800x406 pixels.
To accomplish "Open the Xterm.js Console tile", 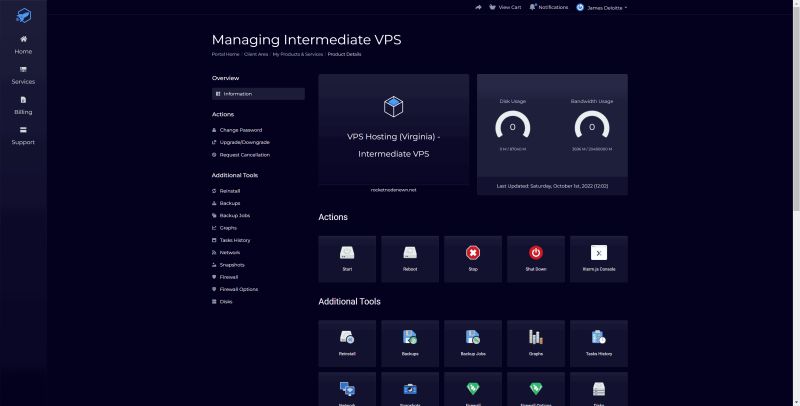I will pyautogui.click(x=599, y=259).
